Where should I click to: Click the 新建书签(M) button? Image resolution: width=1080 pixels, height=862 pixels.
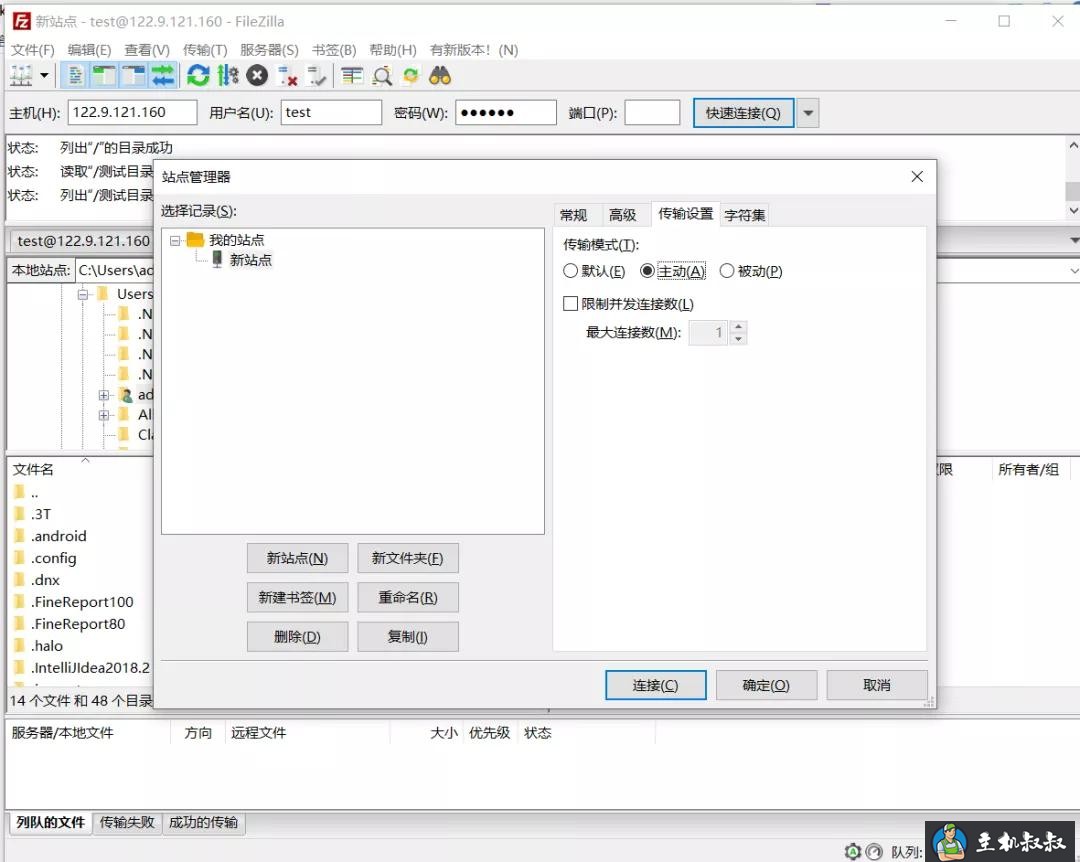coord(298,597)
